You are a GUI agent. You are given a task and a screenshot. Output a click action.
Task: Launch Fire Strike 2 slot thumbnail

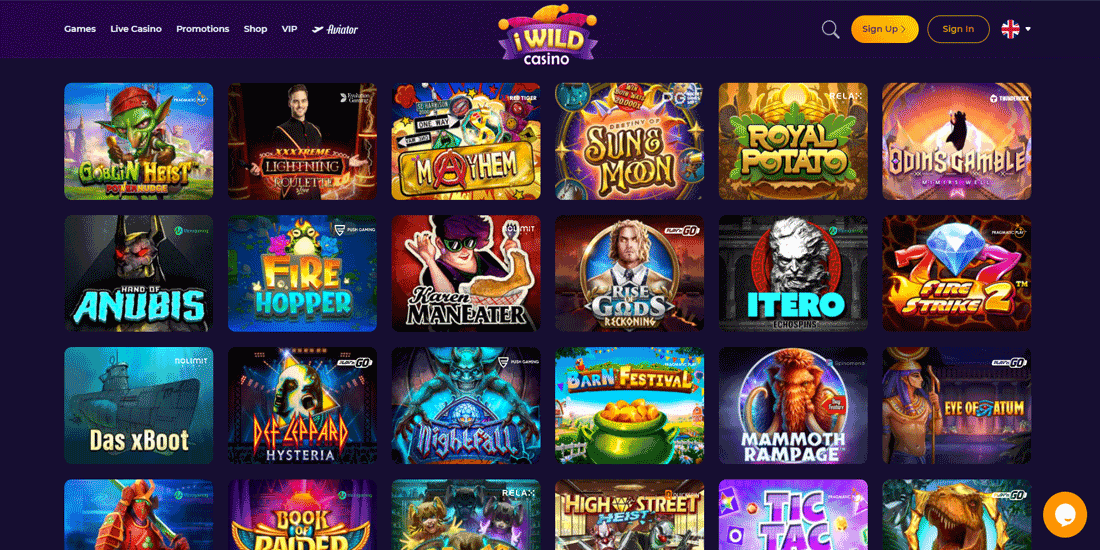(957, 274)
